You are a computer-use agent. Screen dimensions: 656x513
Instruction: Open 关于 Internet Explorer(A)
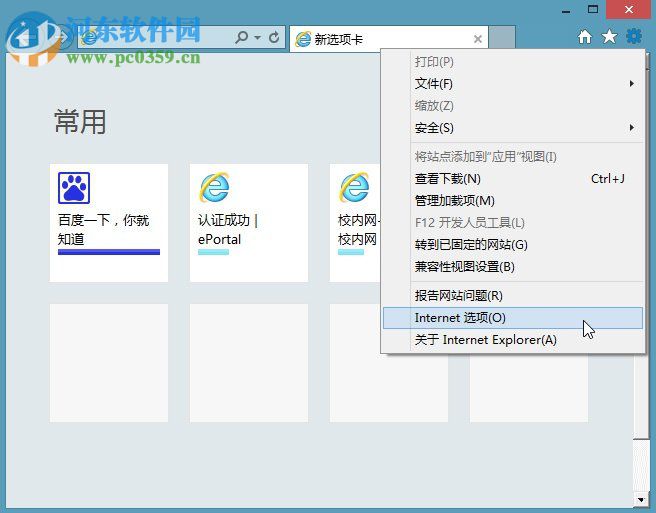coord(514,340)
